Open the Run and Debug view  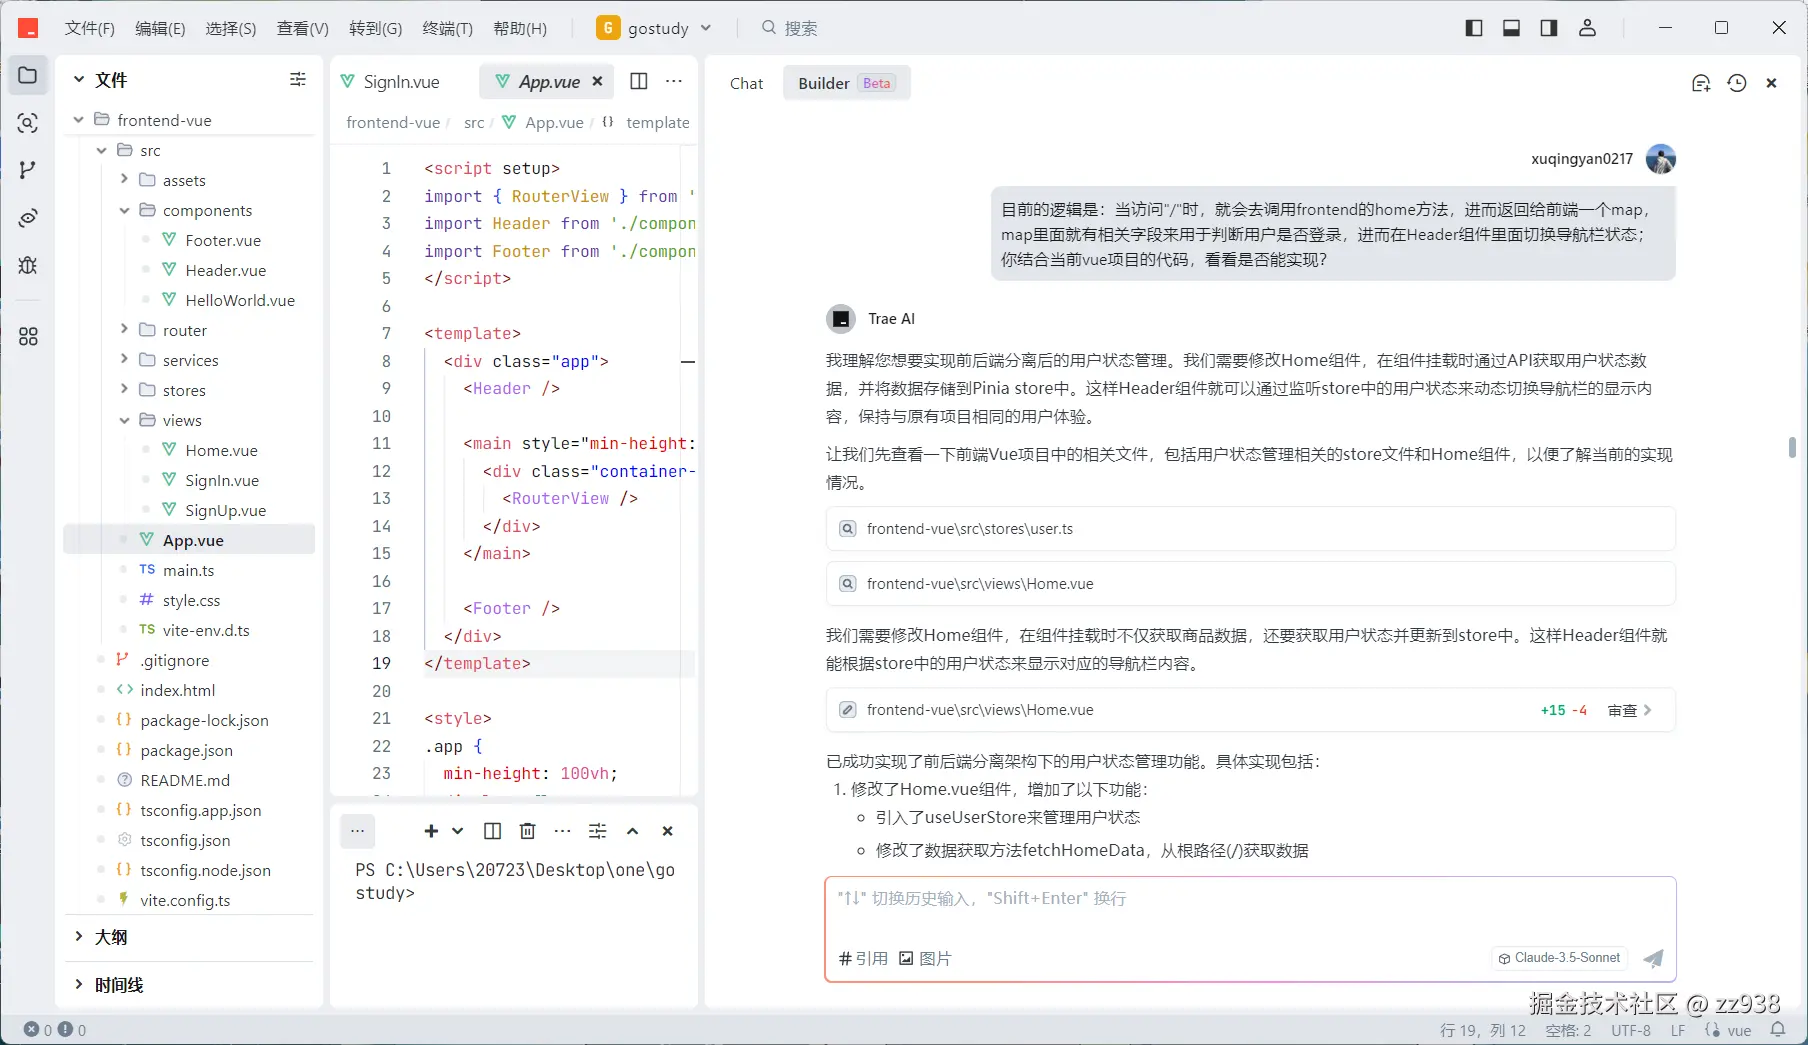click(x=28, y=265)
